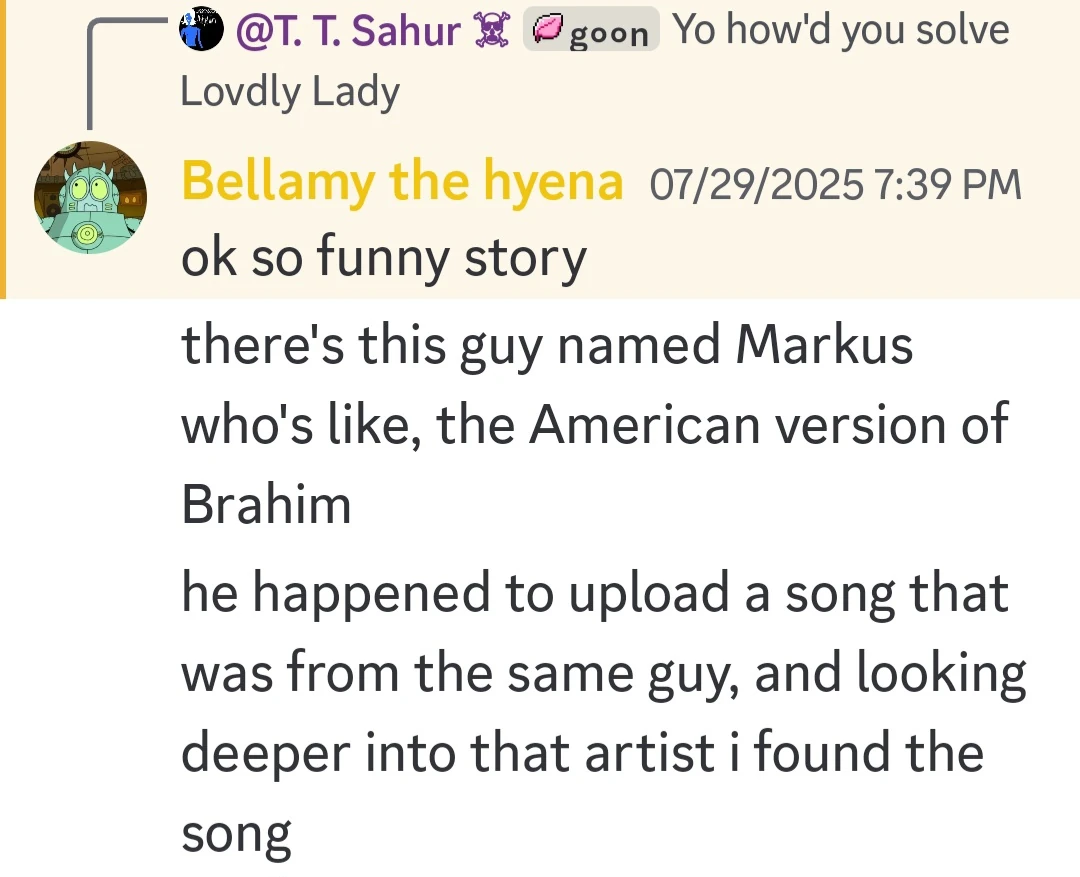Click the "Lovdly Lady" reply preview text

pyautogui.click(x=290, y=93)
